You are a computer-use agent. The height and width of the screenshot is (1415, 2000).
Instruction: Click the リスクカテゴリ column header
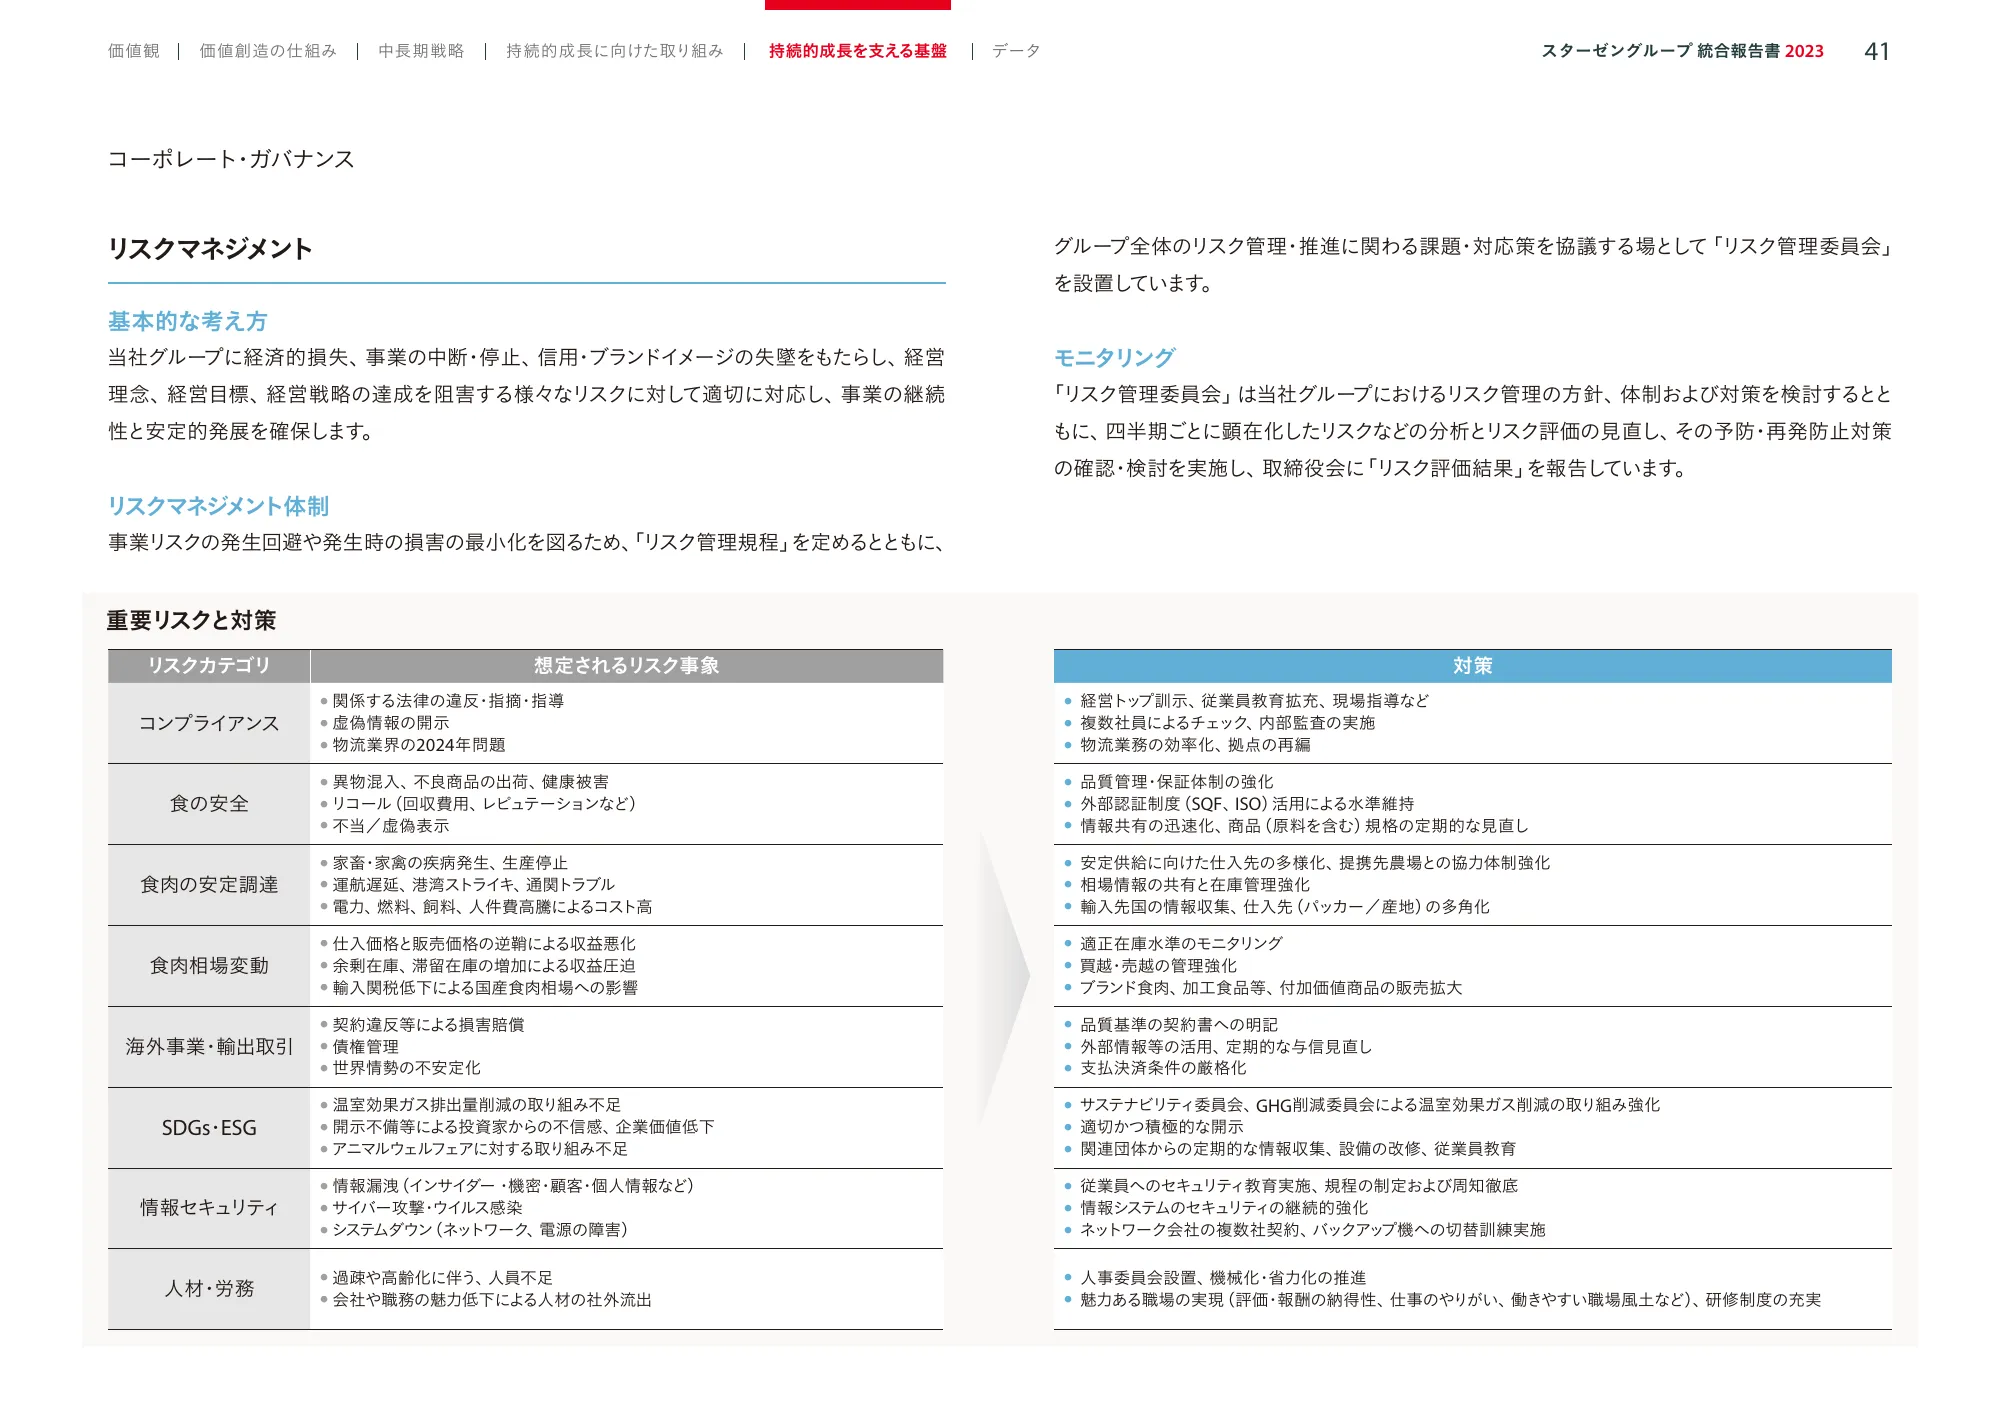(x=209, y=666)
